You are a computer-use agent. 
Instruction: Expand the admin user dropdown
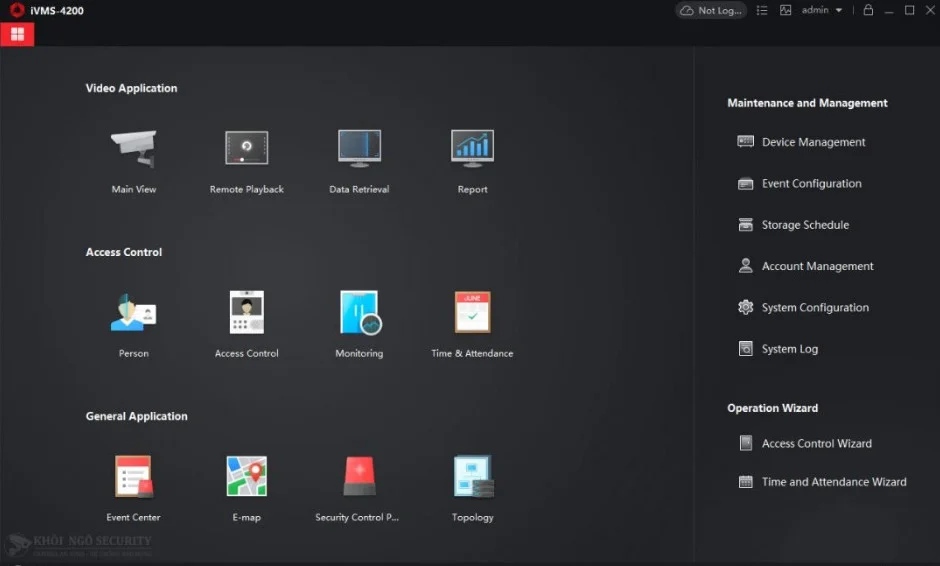click(822, 10)
